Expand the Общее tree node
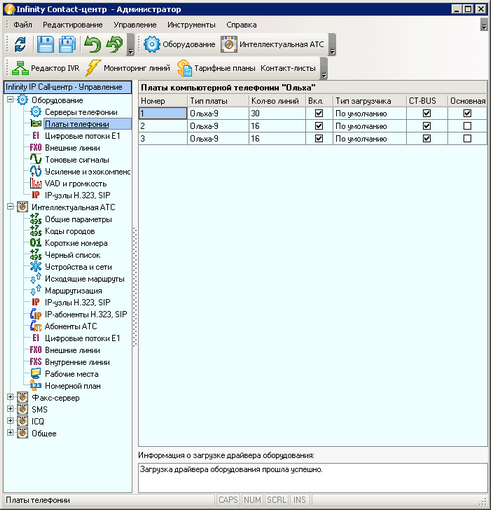The height and width of the screenshot is (510, 491). point(10,433)
